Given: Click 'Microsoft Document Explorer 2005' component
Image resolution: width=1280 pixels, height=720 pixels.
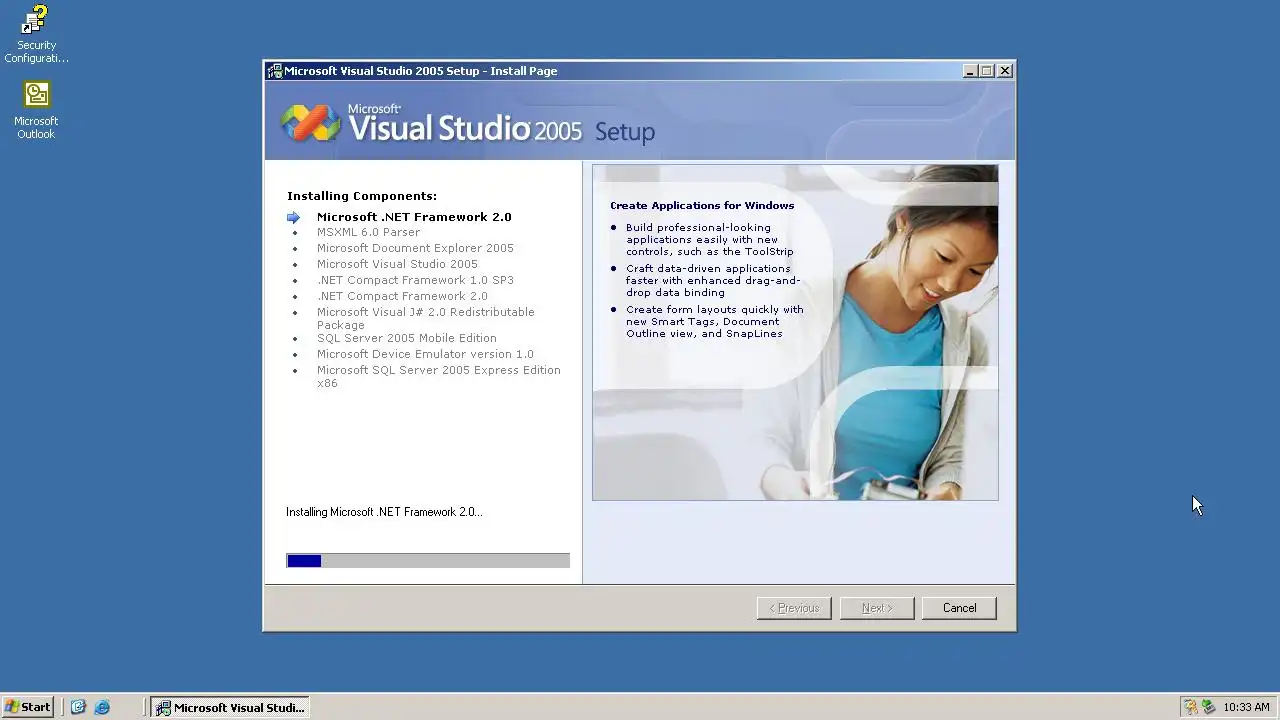Looking at the screenshot, I should tap(415, 248).
